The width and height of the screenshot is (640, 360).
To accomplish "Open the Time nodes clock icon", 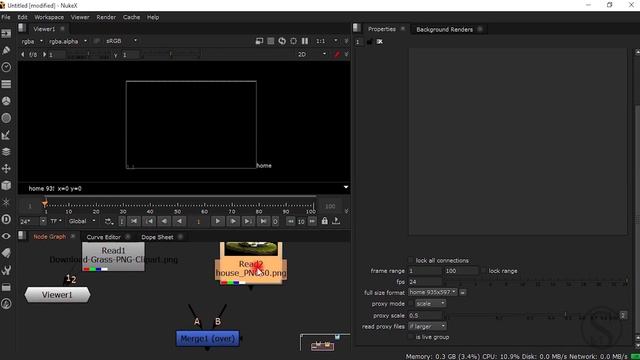I will (x=6, y=67).
